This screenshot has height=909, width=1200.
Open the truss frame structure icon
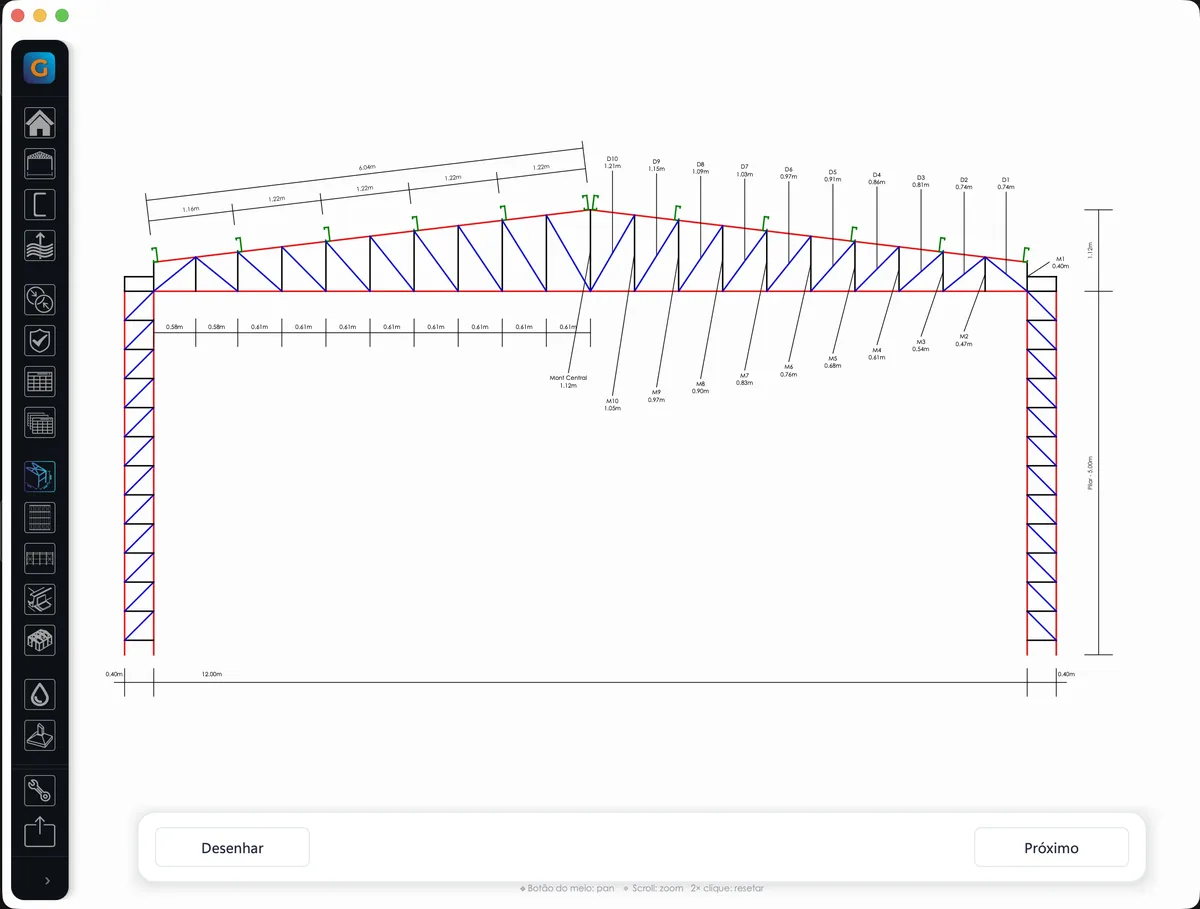coord(40,164)
